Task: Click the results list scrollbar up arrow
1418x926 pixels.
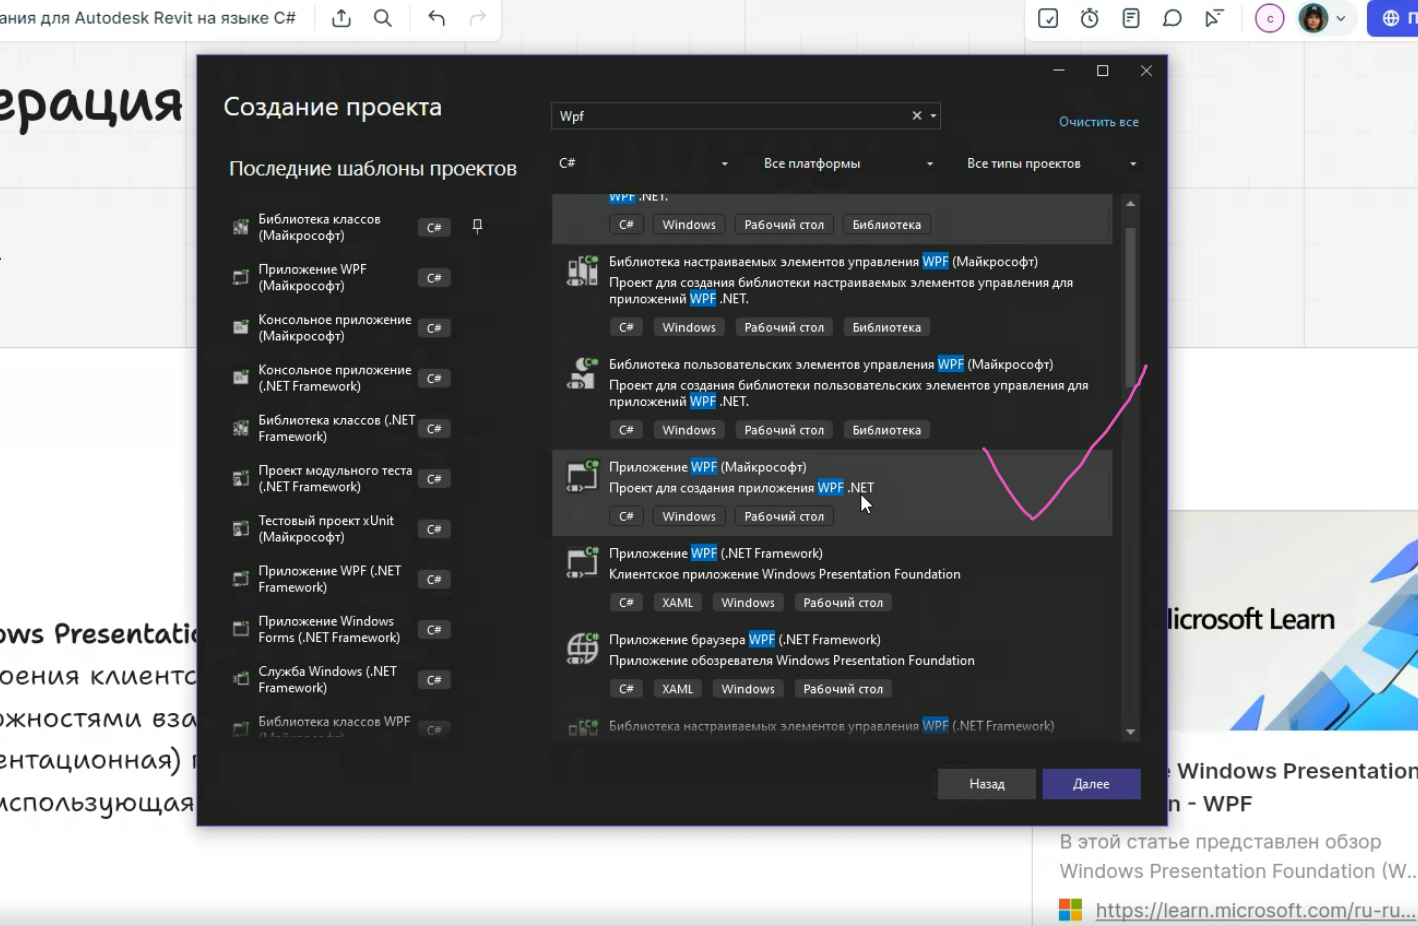Action: pos(1130,203)
